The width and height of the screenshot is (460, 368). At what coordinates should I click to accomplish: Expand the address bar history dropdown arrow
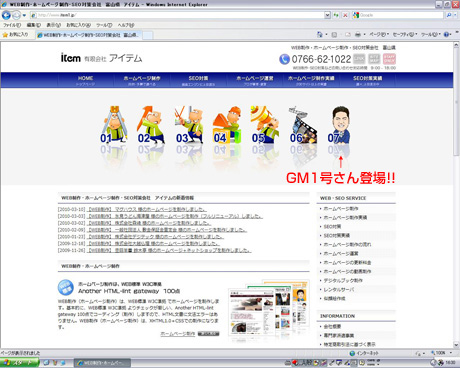pos(327,15)
